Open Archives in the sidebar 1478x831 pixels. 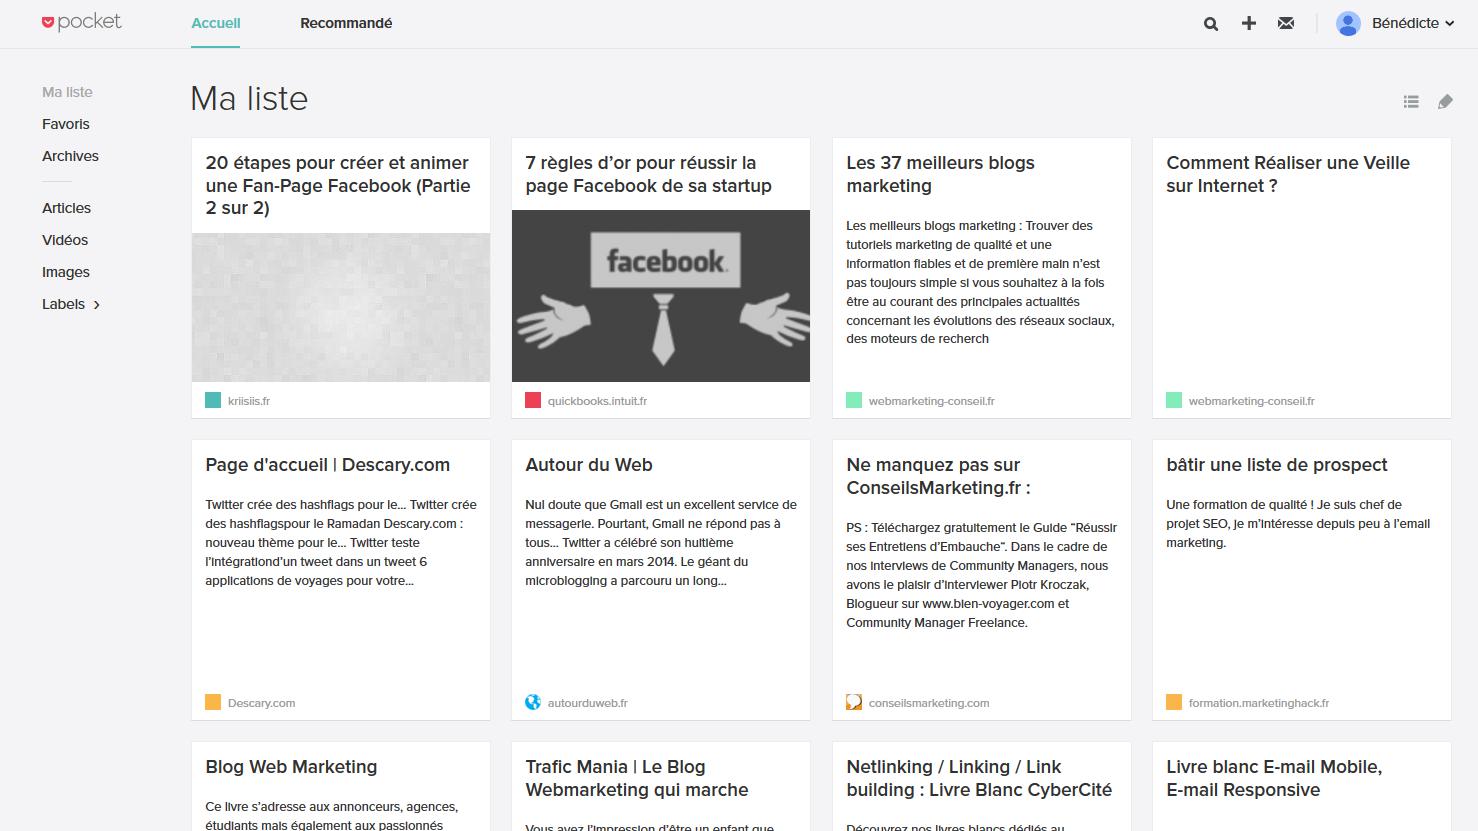click(70, 156)
